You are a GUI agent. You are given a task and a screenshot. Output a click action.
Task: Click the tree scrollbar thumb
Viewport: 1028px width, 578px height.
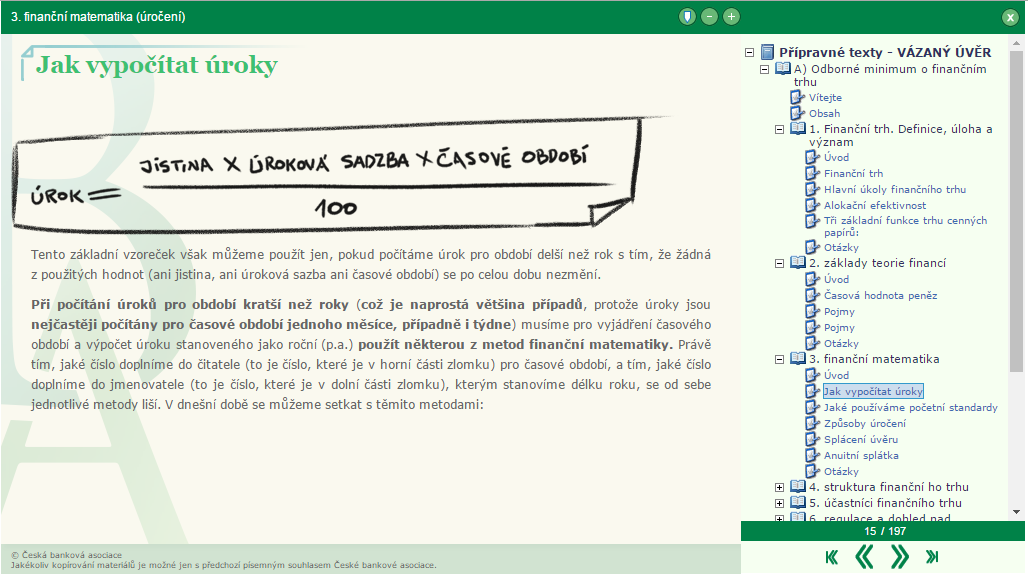coord(1017,211)
